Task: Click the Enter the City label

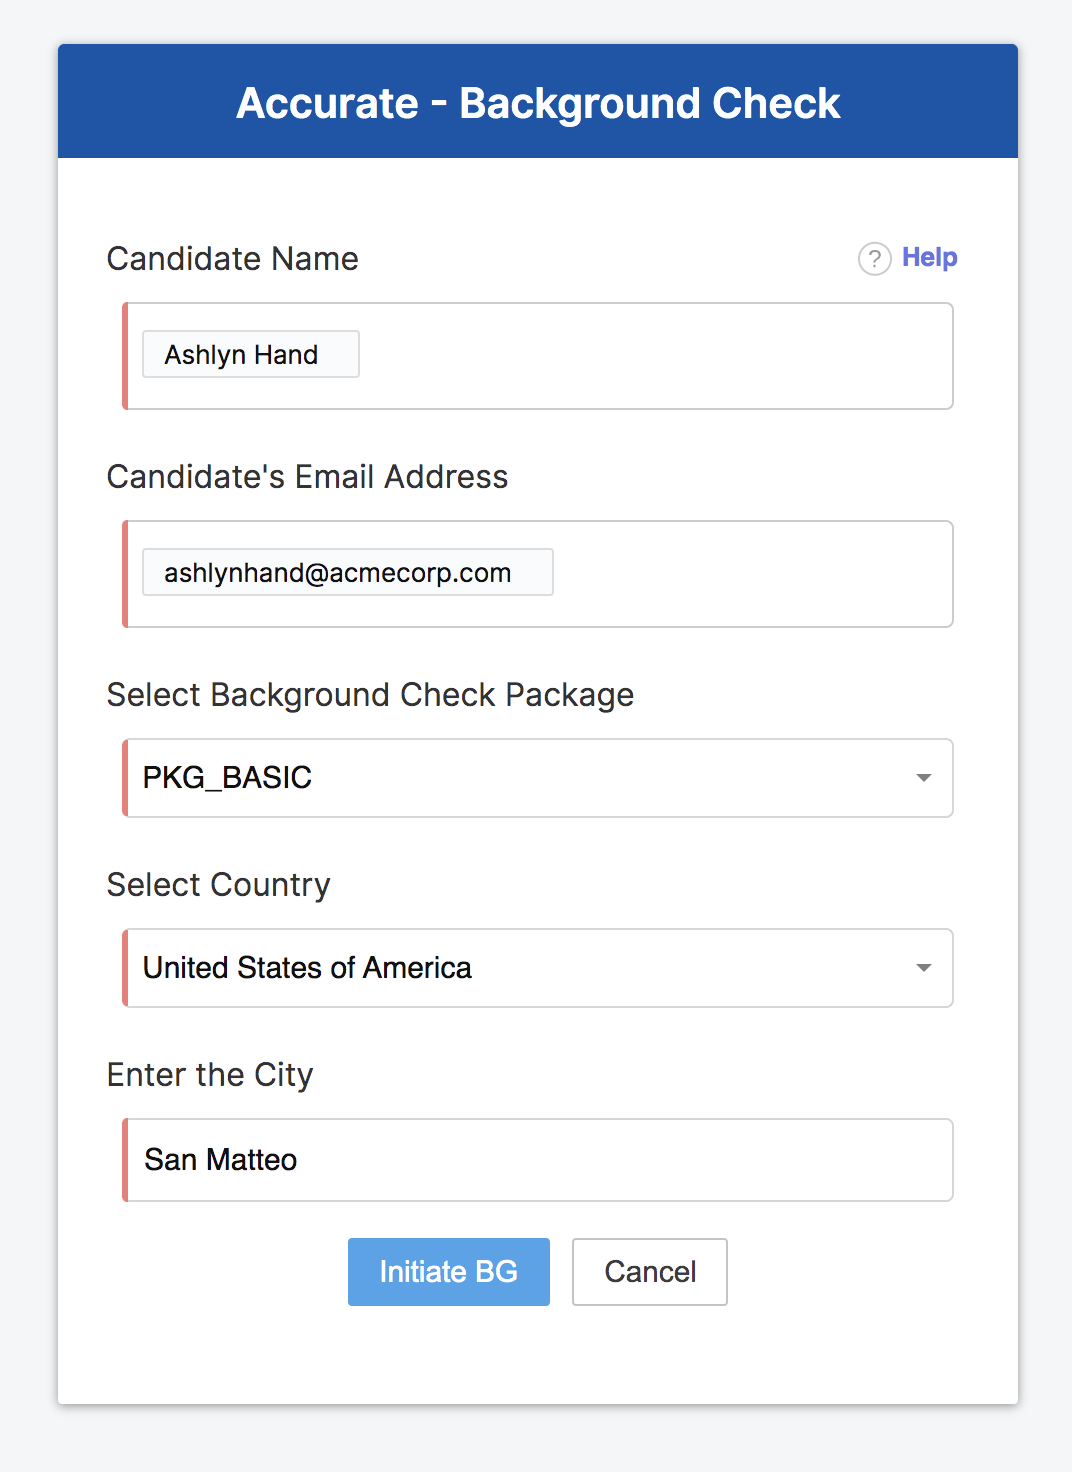Action: (x=210, y=1075)
